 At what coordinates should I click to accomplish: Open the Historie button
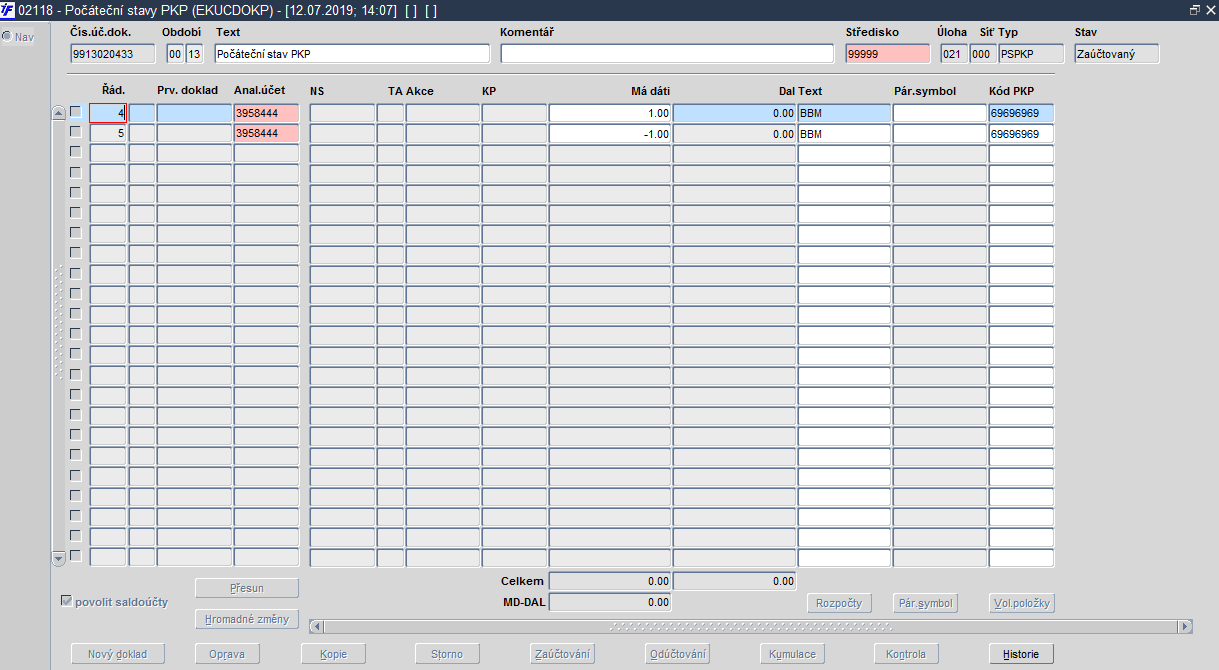tap(1022, 654)
